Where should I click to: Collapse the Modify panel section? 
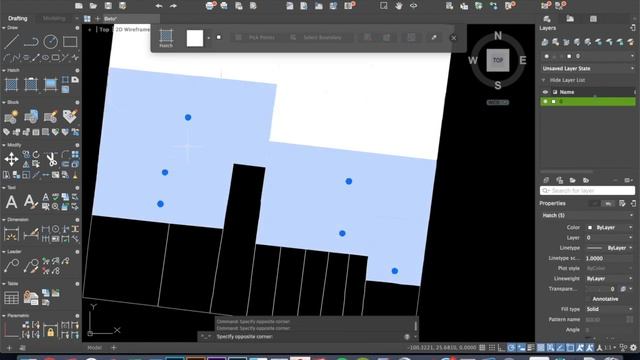pyautogui.click(x=4, y=145)
